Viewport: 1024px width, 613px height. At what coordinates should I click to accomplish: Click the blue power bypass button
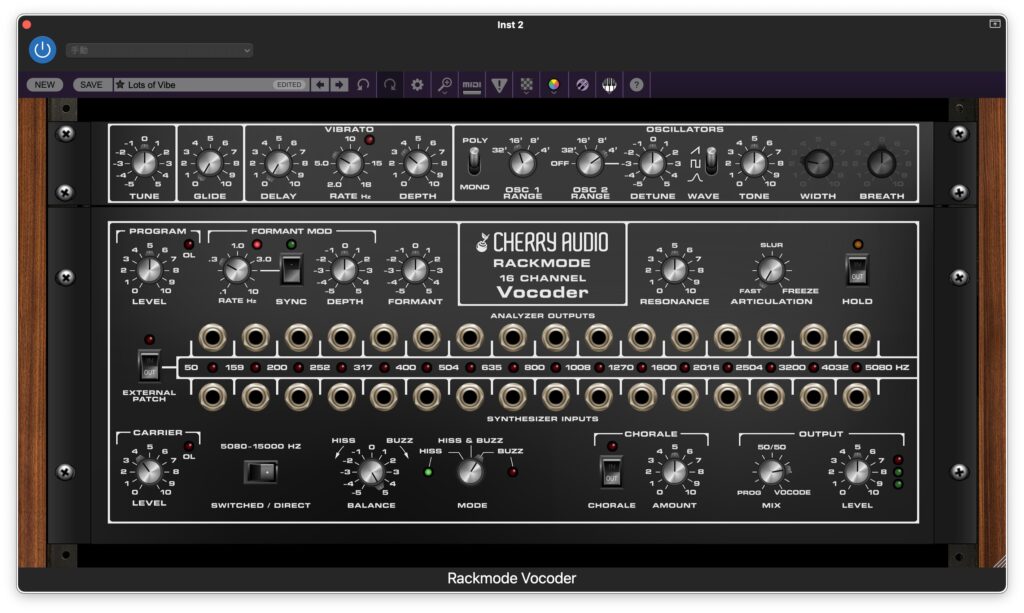(43, 49)
